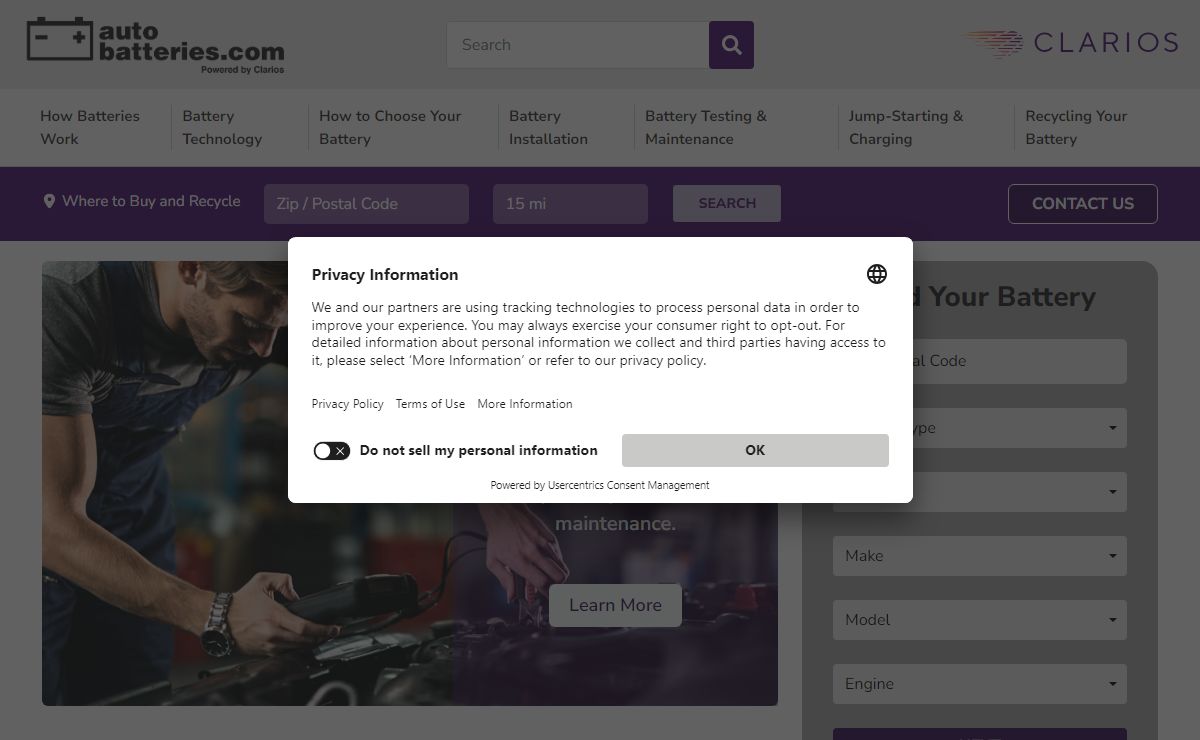Open the Privacy Policy link

click(x=347, y=404)
